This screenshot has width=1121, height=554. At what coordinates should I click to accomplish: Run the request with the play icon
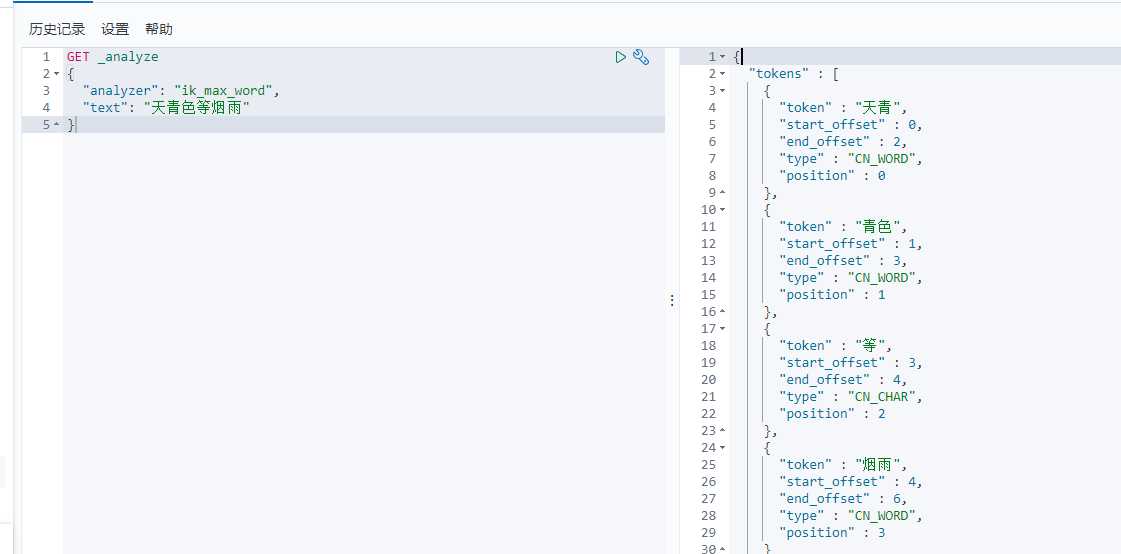point(621,57)
